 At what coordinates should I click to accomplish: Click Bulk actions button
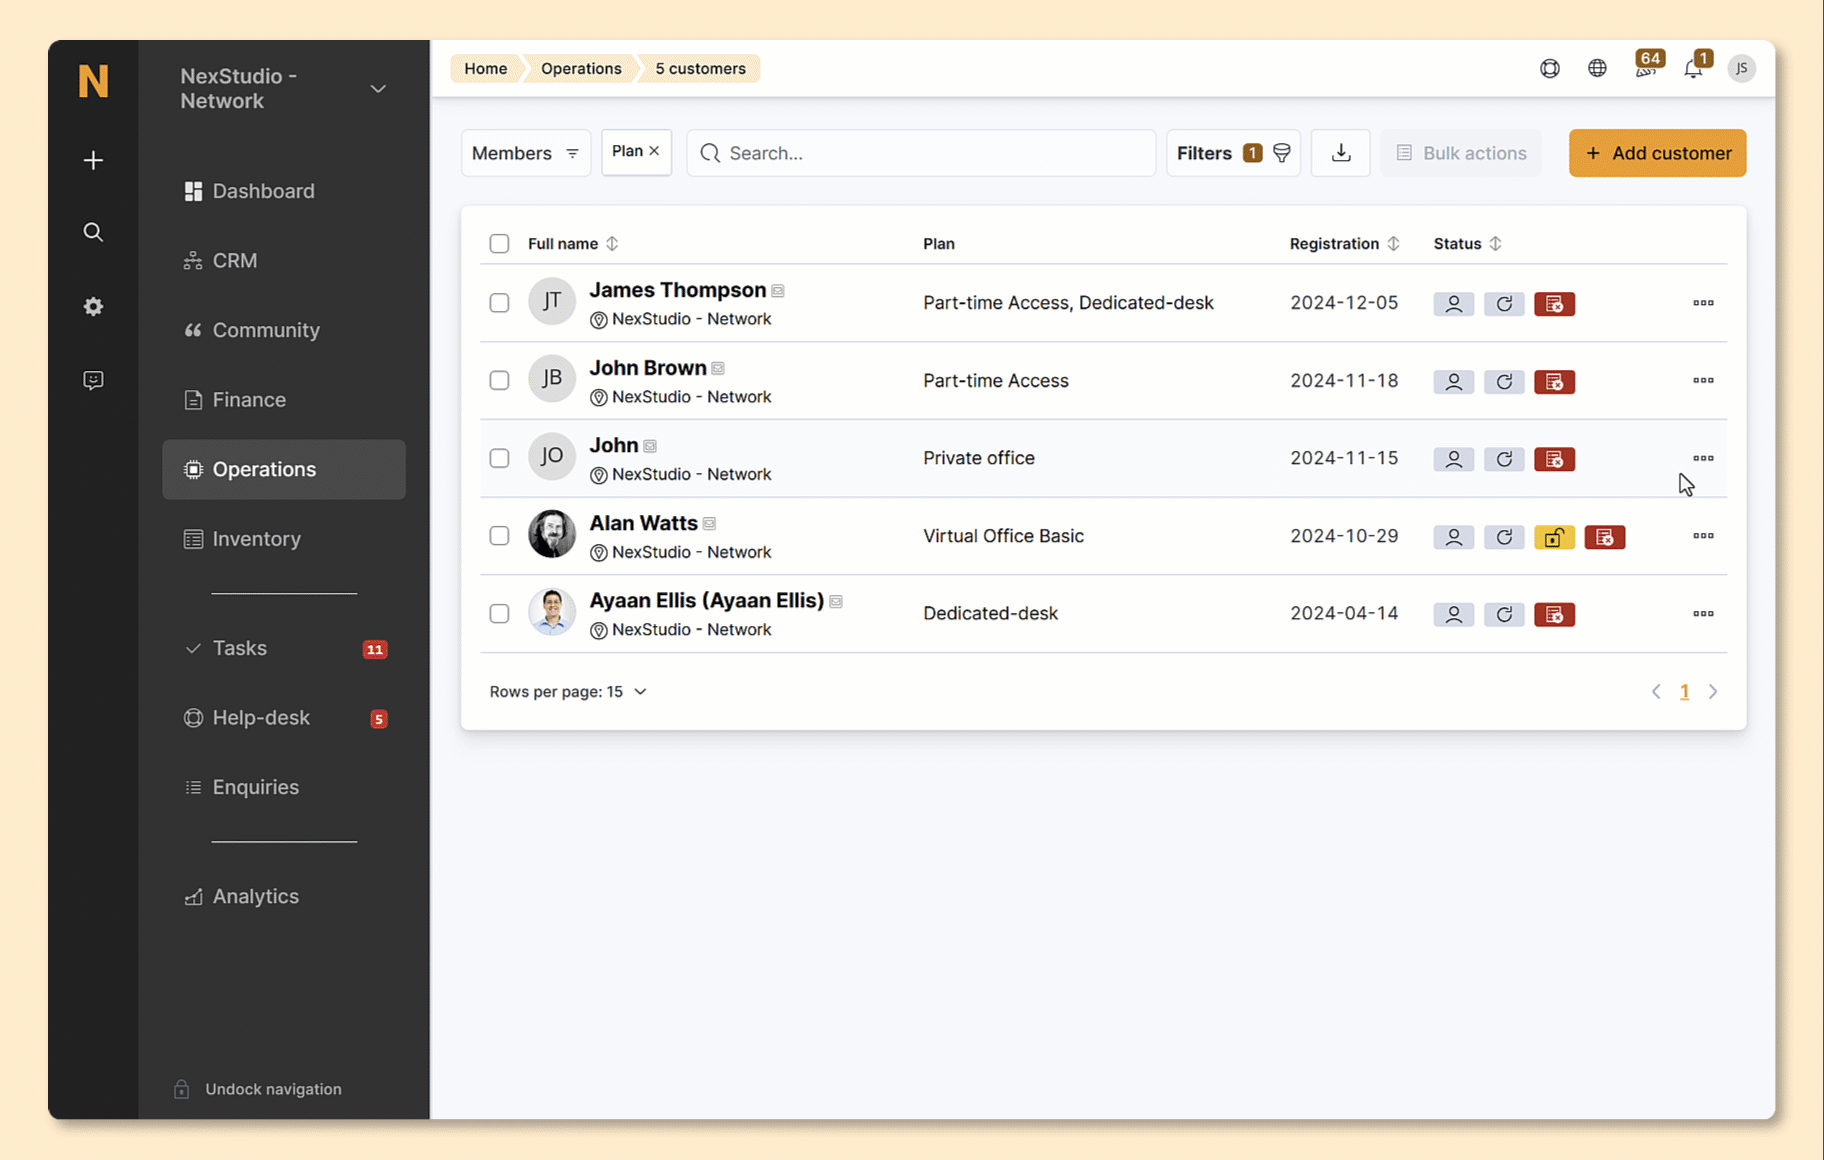click(1460, 153)
